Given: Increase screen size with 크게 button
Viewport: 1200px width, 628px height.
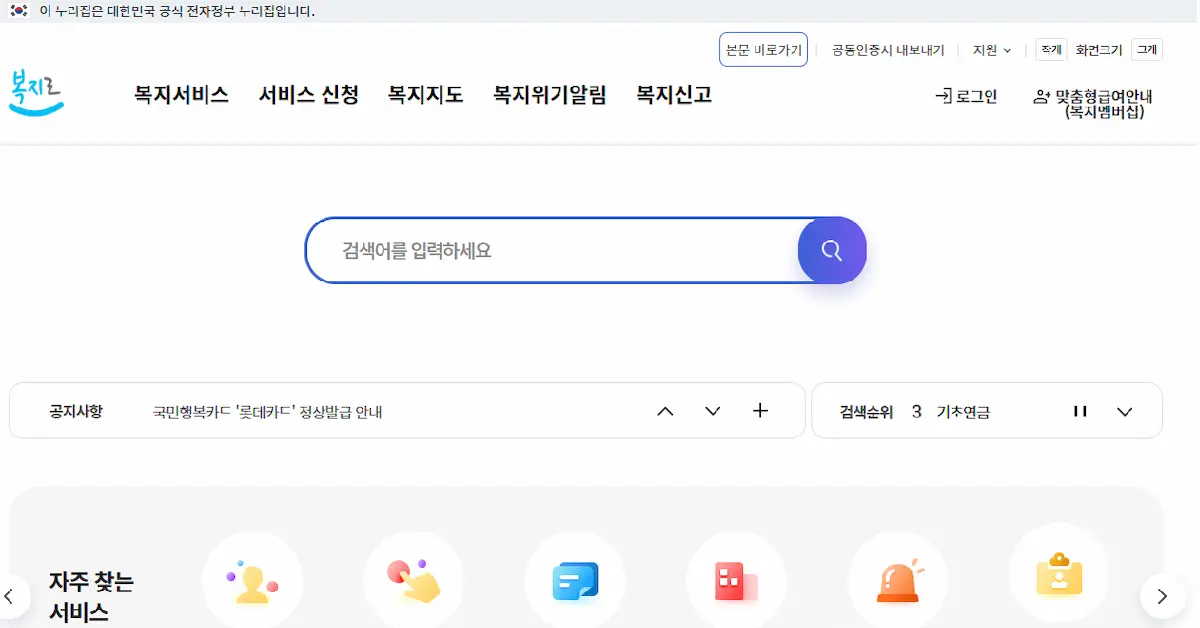Looking at the screenshot, I should (1147, 49).
